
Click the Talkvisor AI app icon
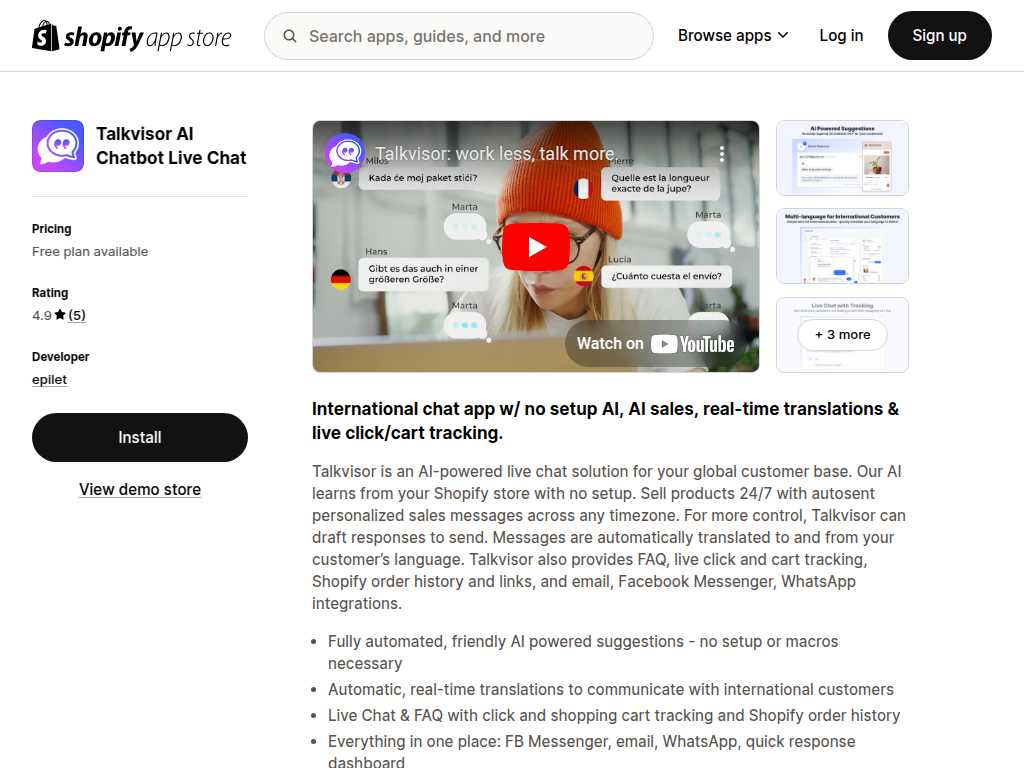click(x=58, y=146)
